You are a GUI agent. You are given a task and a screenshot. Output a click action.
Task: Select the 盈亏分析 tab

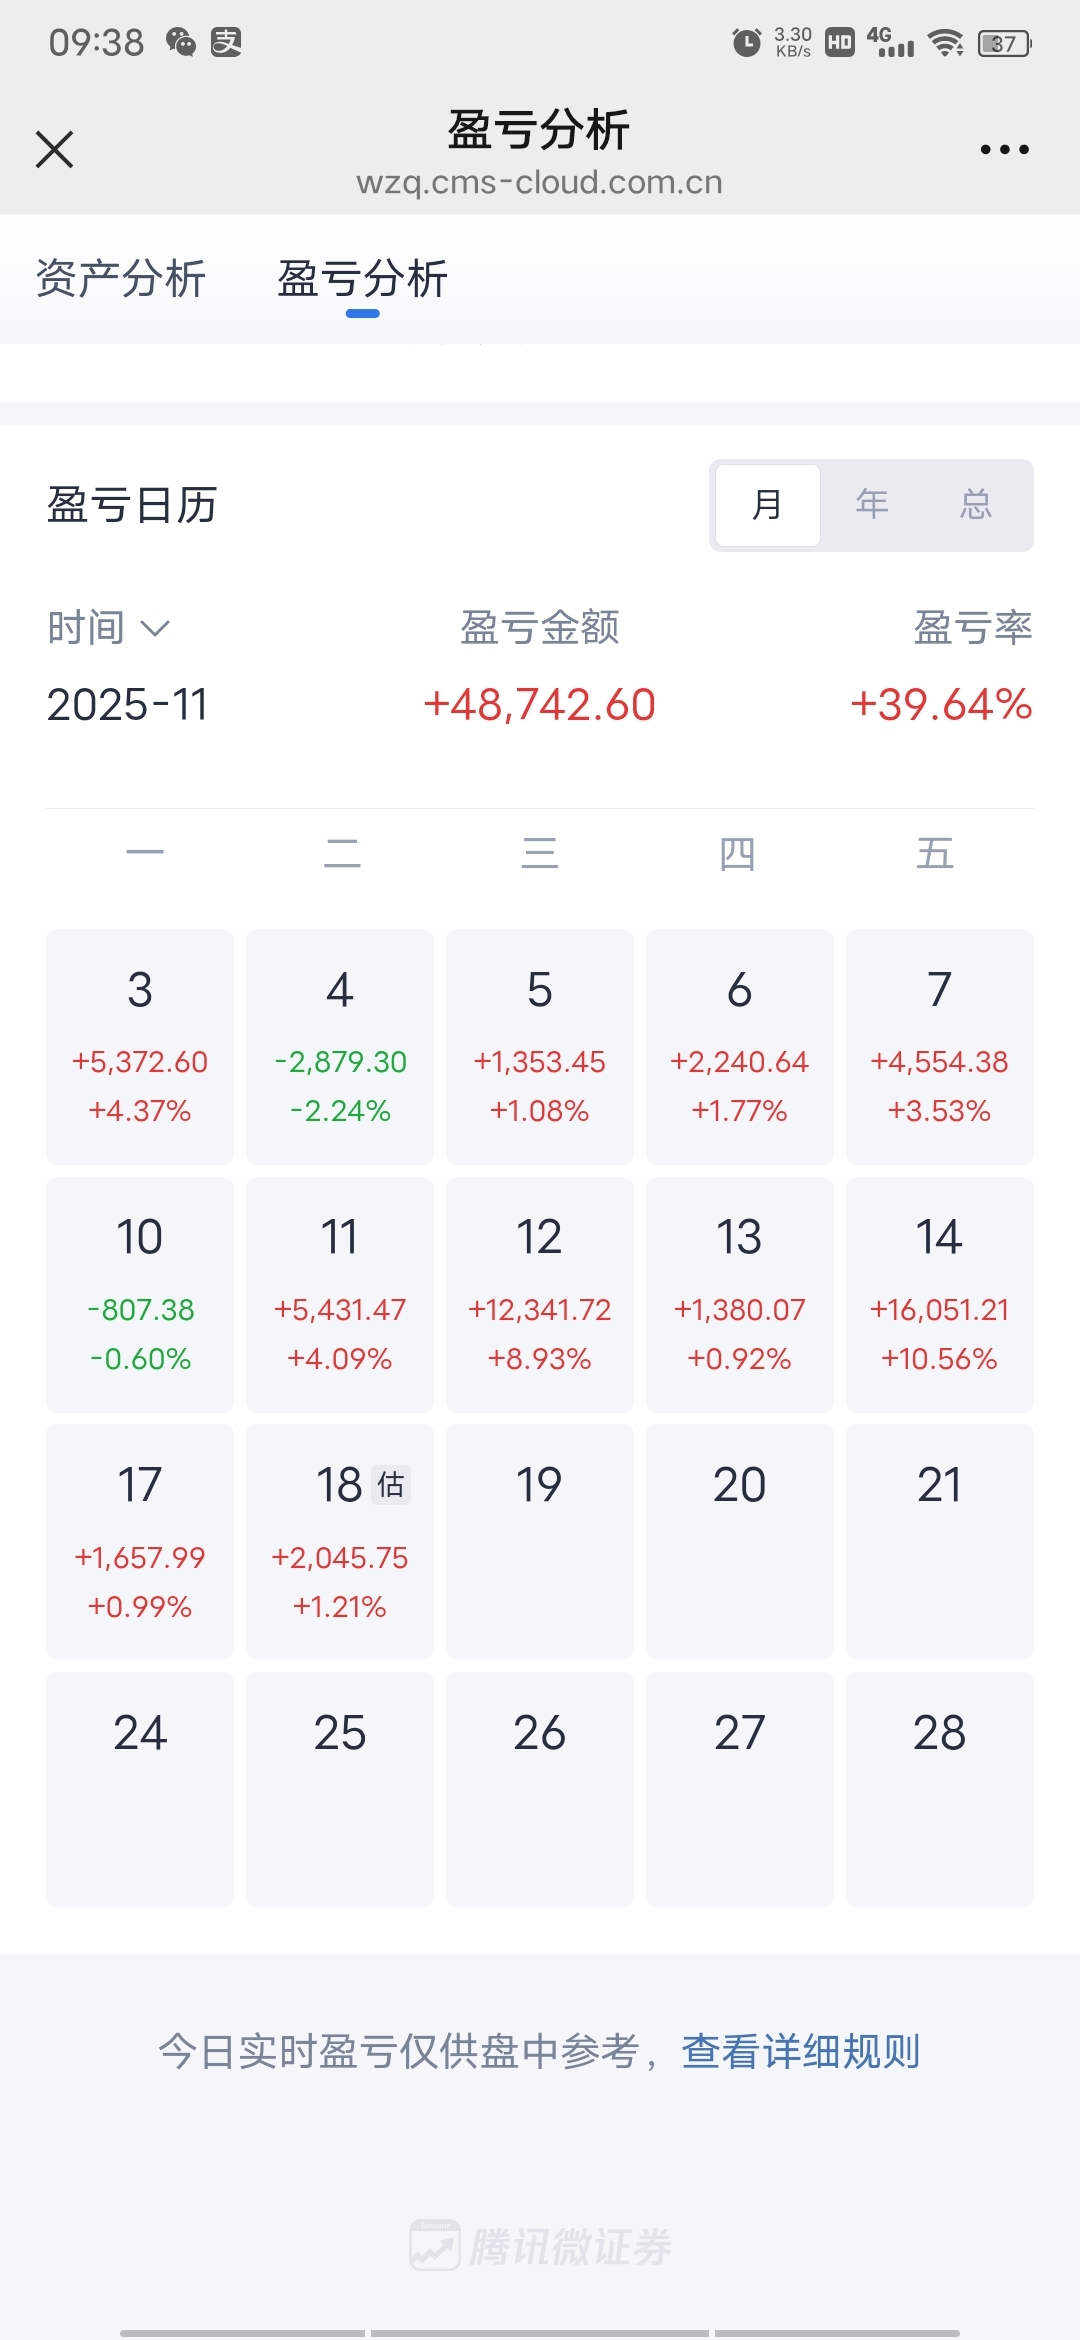click(x=362, y=278)
